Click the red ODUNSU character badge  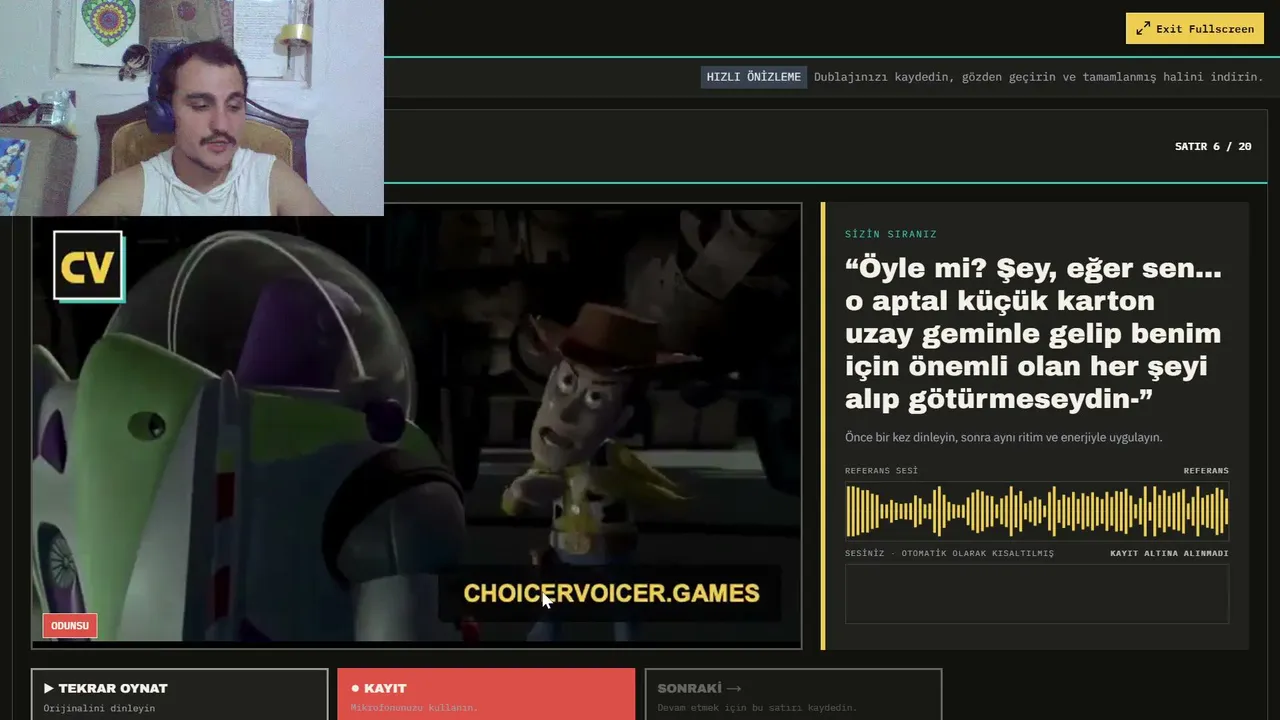point(70,626)
